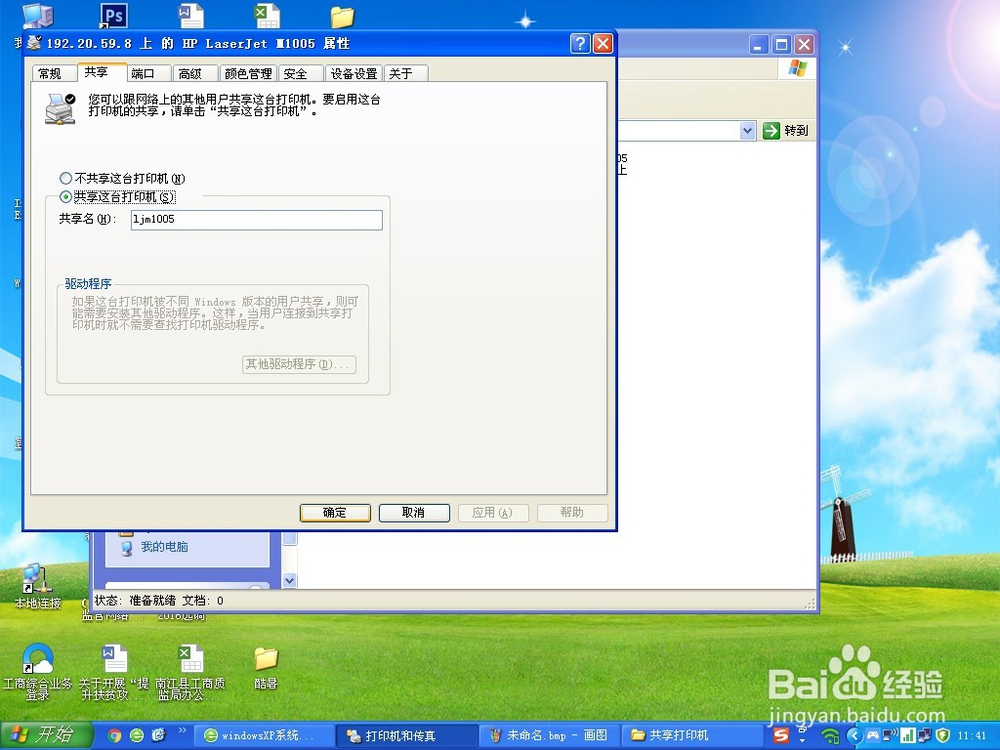
Task: Click the 转到 label in background window
Action: point(797,131)
